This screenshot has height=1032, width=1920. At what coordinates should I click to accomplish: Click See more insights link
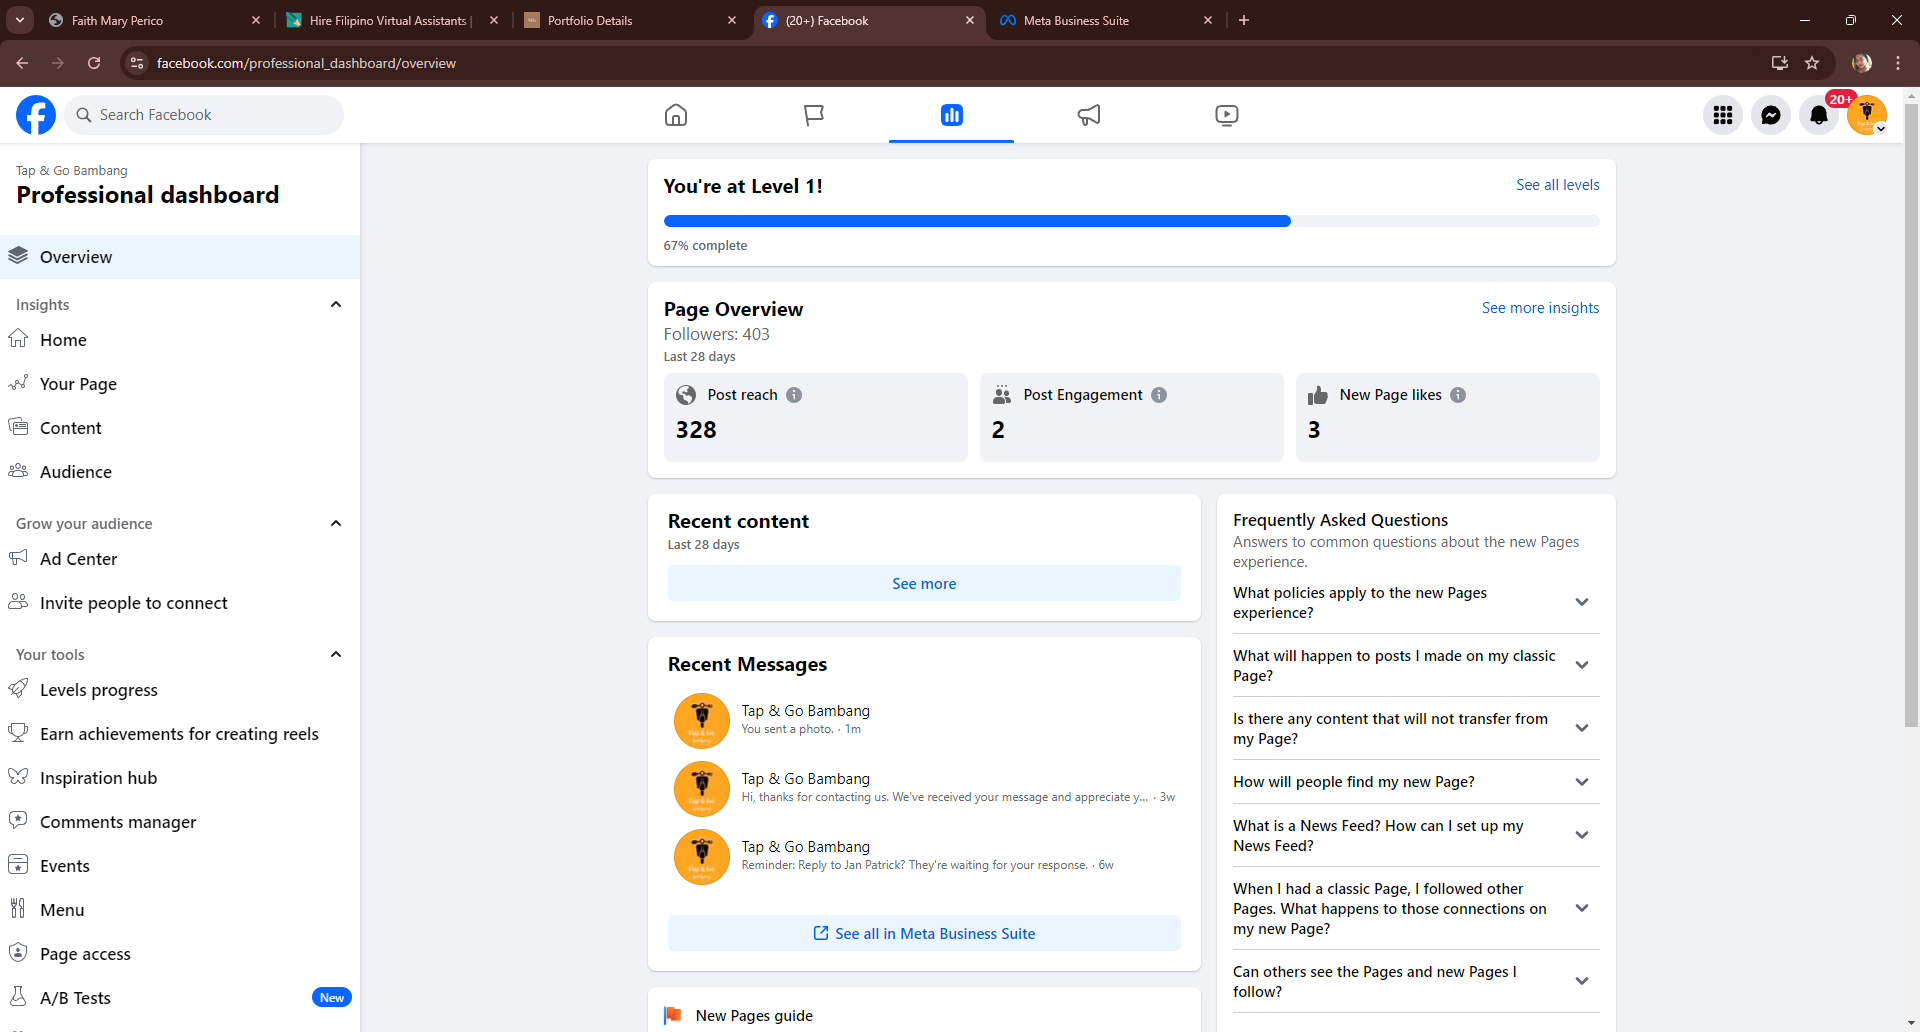(1540, 308)
